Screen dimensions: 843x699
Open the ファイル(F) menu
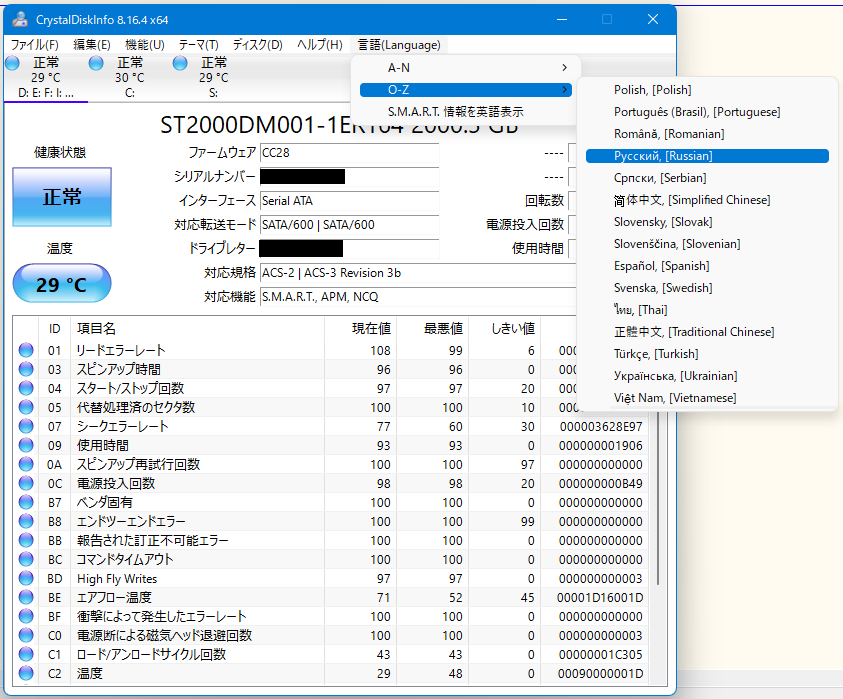pos(34,45)
